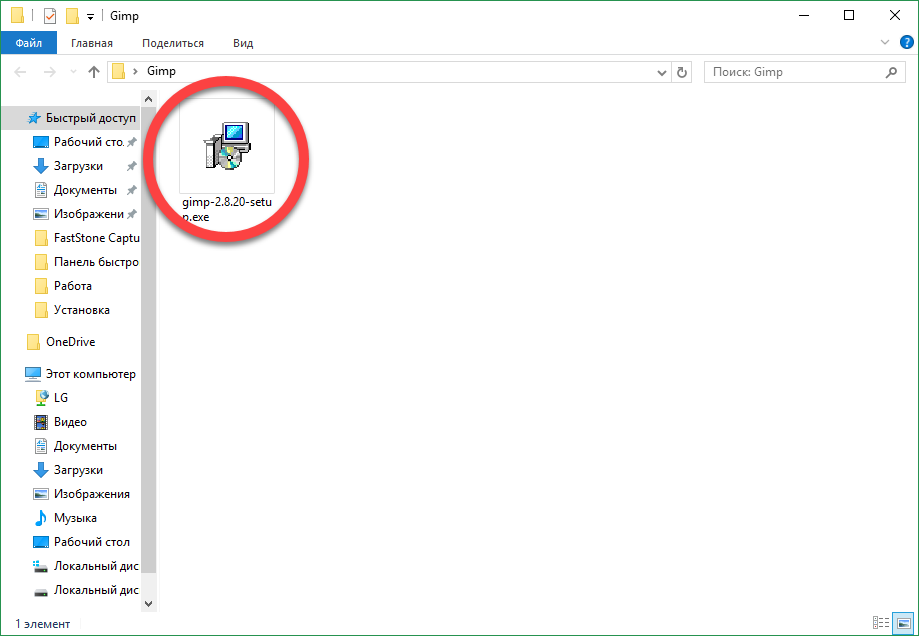Expand the ribbon using the chevron
The width and height of the screenshot is (919, 636).
884,43
